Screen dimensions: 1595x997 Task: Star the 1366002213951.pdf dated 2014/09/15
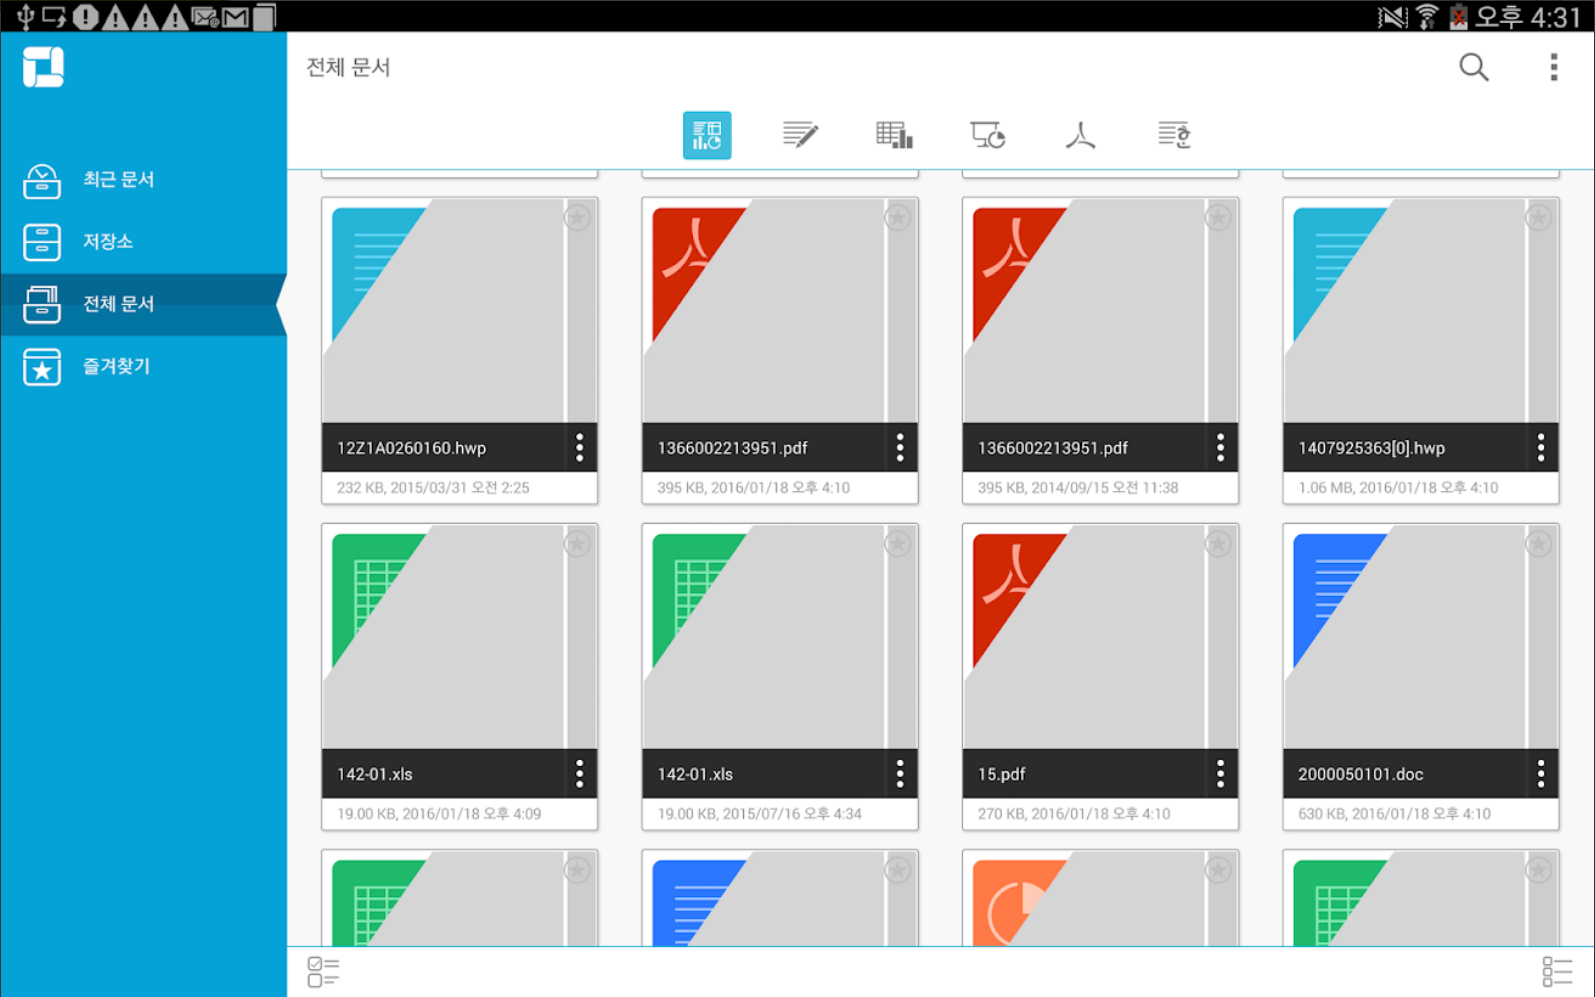pos(1218,217)
